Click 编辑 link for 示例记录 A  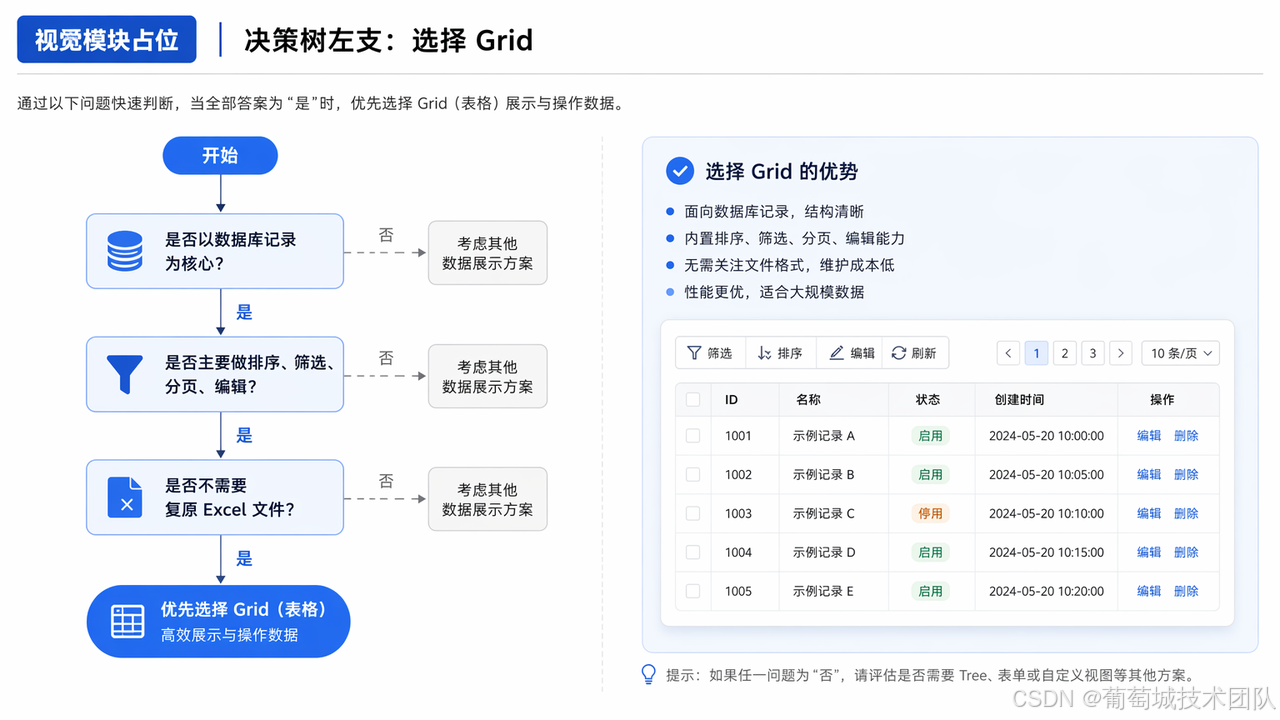click(x=1149, y=436)
